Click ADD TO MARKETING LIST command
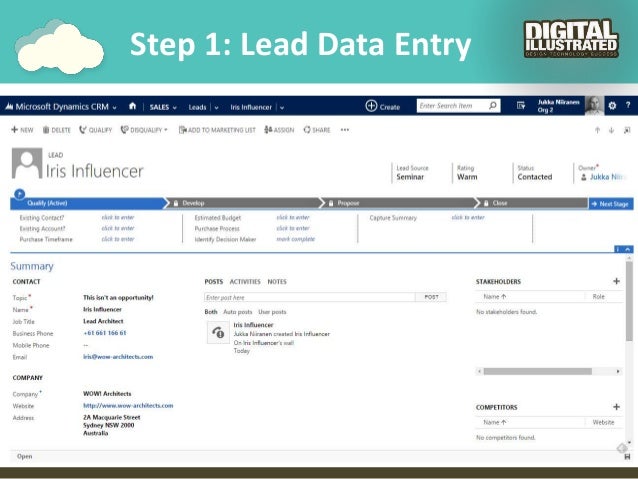 [217, 130]
